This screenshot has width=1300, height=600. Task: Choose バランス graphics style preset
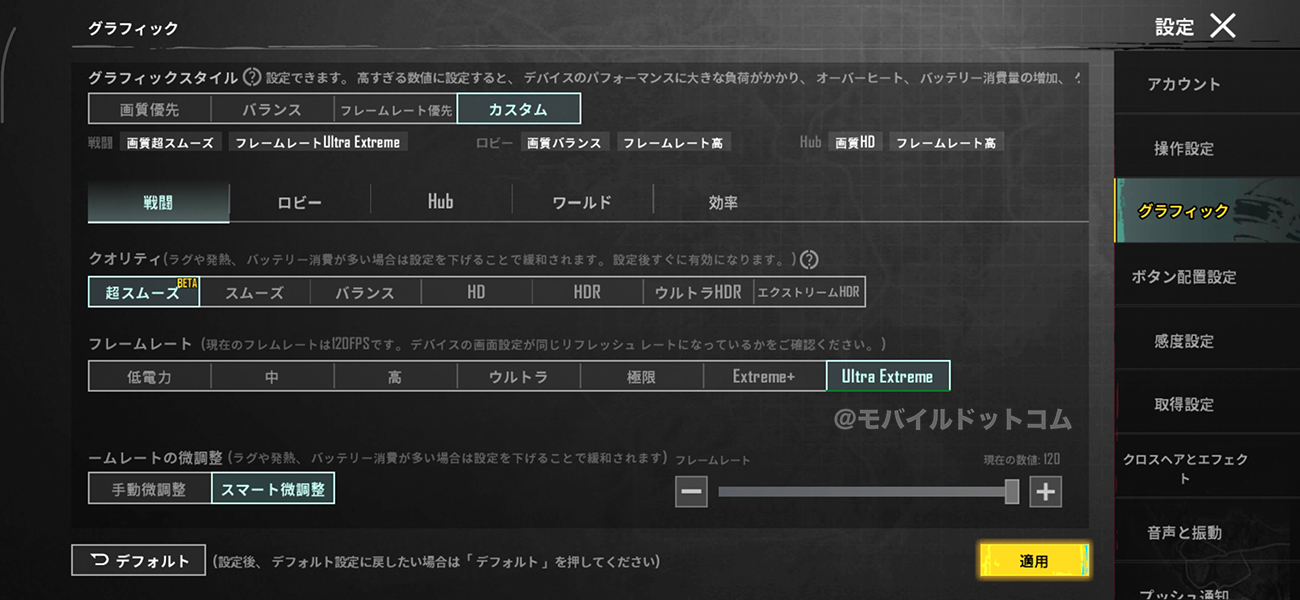pos(272,109)
